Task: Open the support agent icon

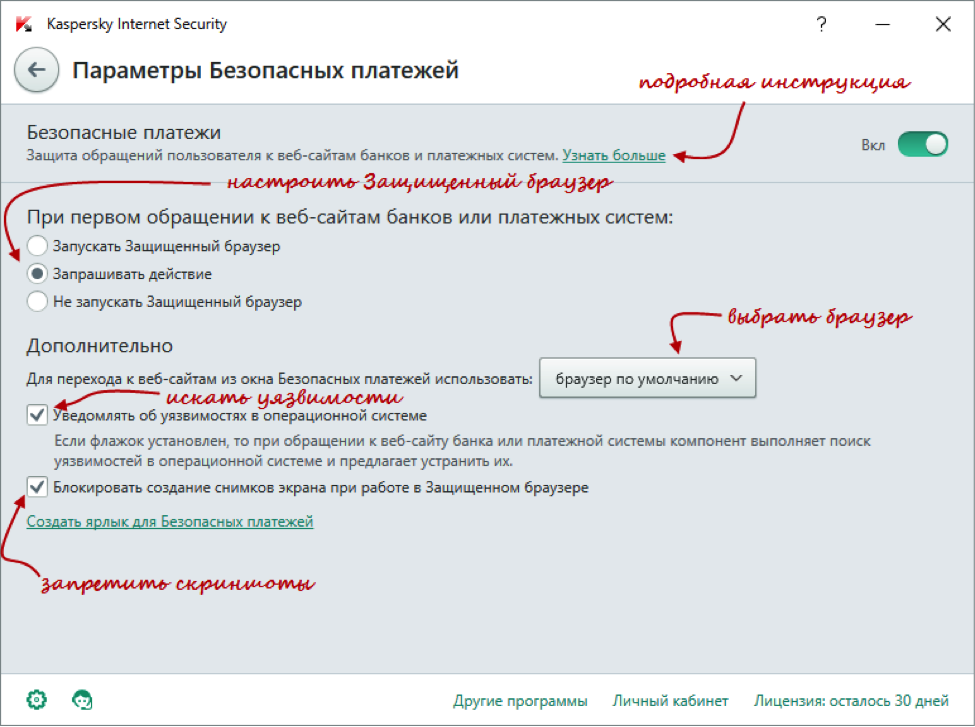Action: [82, 700]
